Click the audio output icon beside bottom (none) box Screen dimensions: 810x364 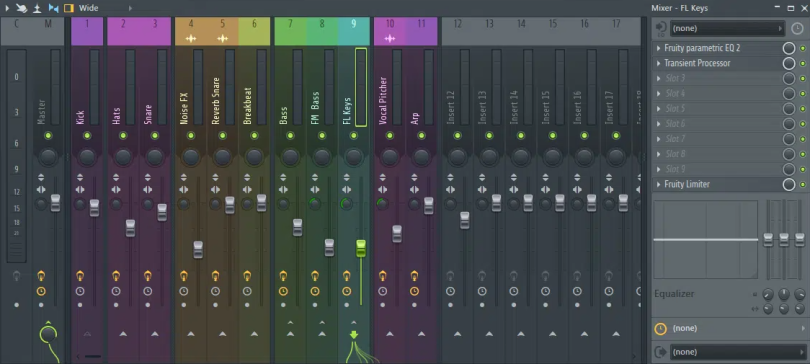pos(660,352)
